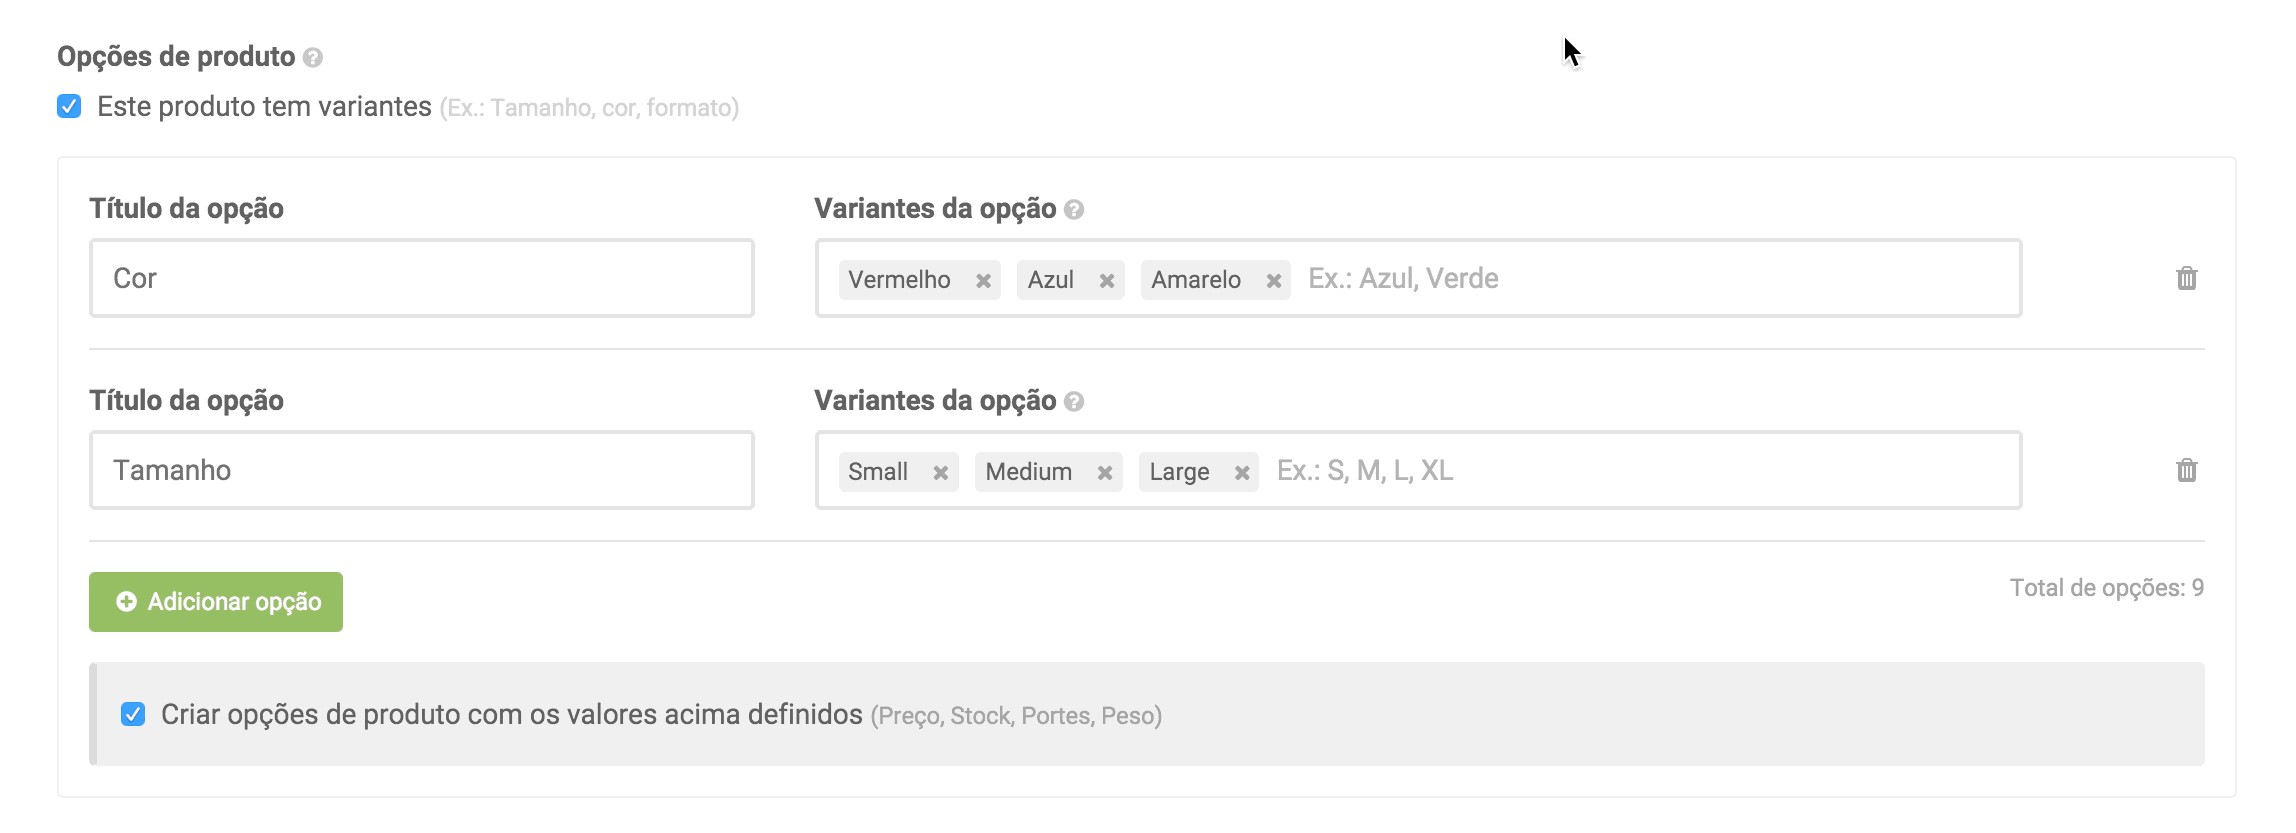This screenshot has height=833, width=2296.
Task: Edit the Cor option title field
Action: (x=421, y=278)
